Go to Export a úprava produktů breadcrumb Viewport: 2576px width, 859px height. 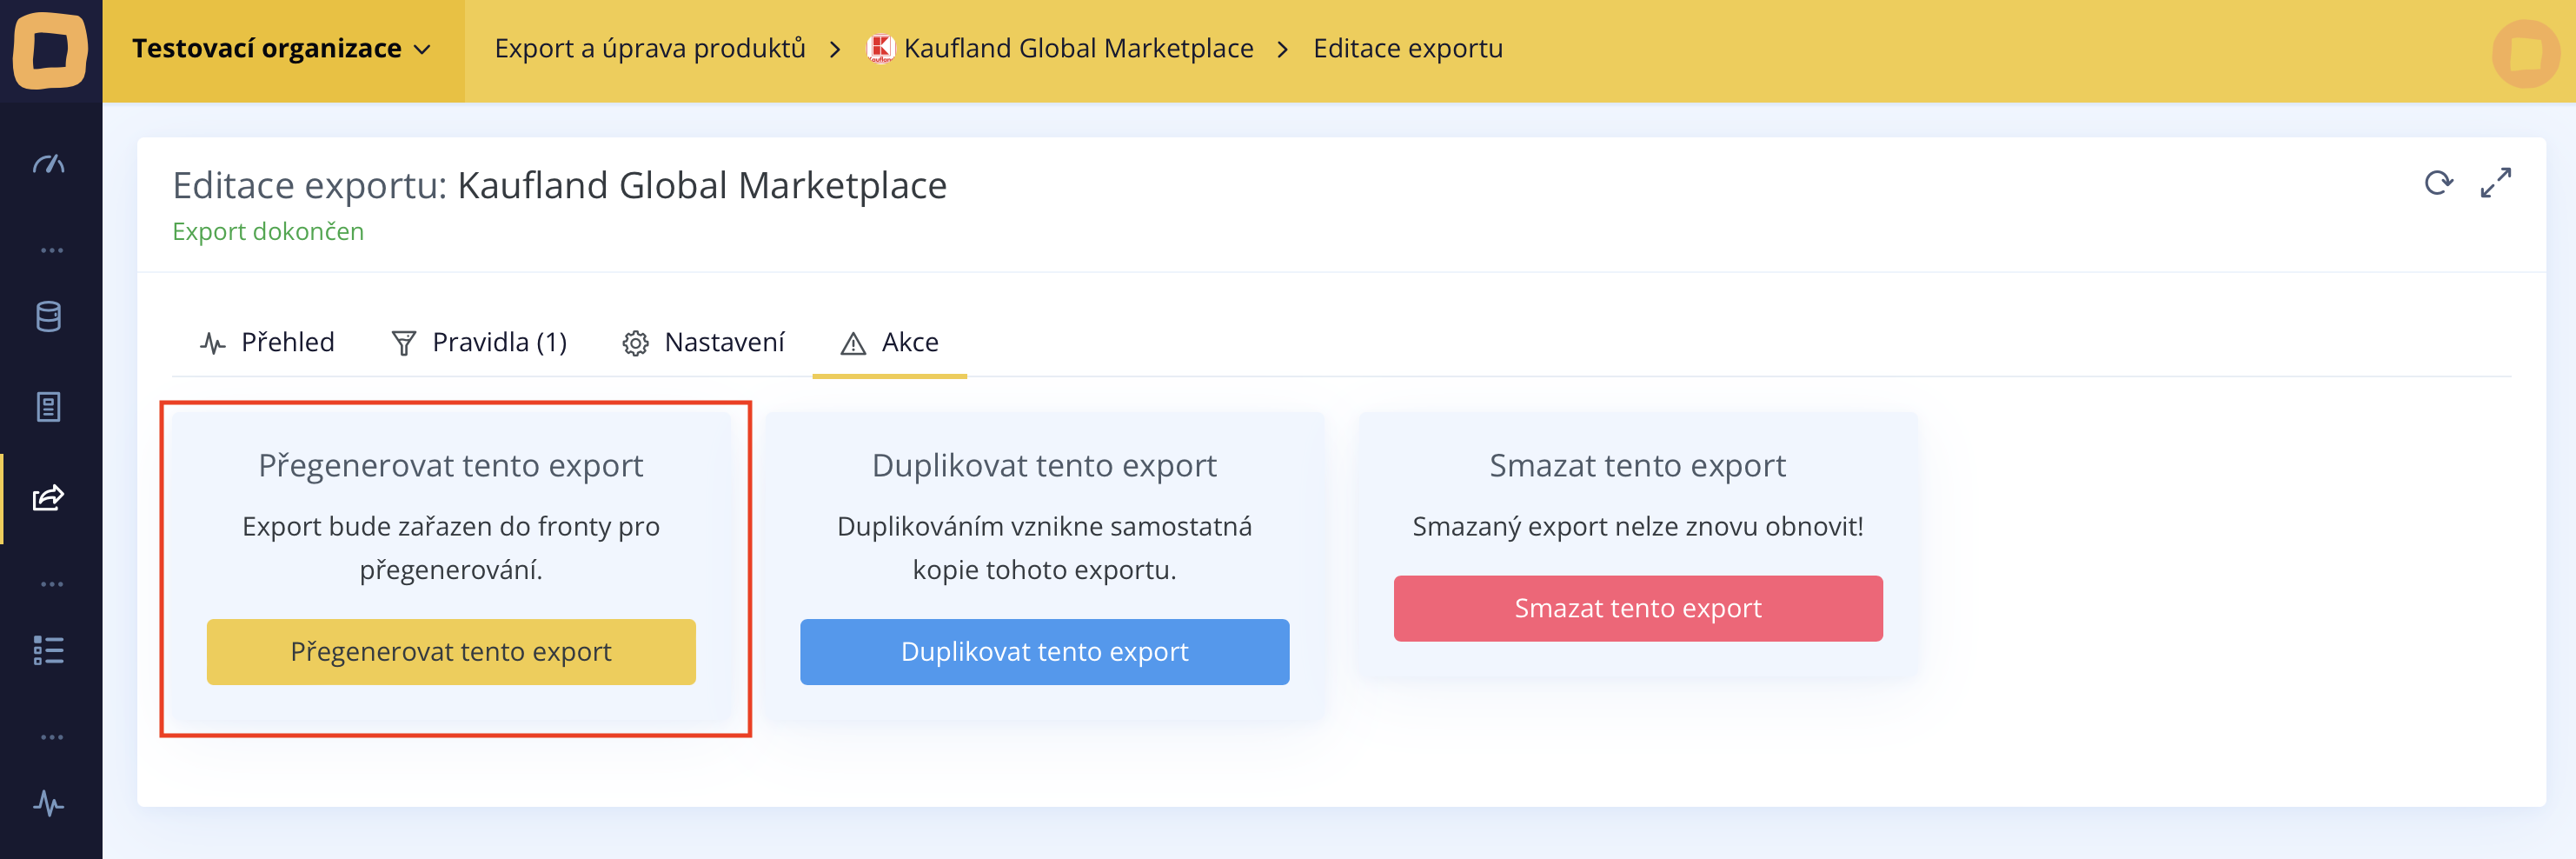(650, 49)
